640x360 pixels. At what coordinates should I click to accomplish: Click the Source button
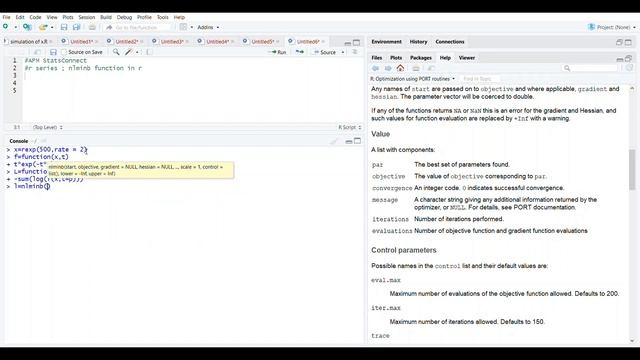[325, 52]
